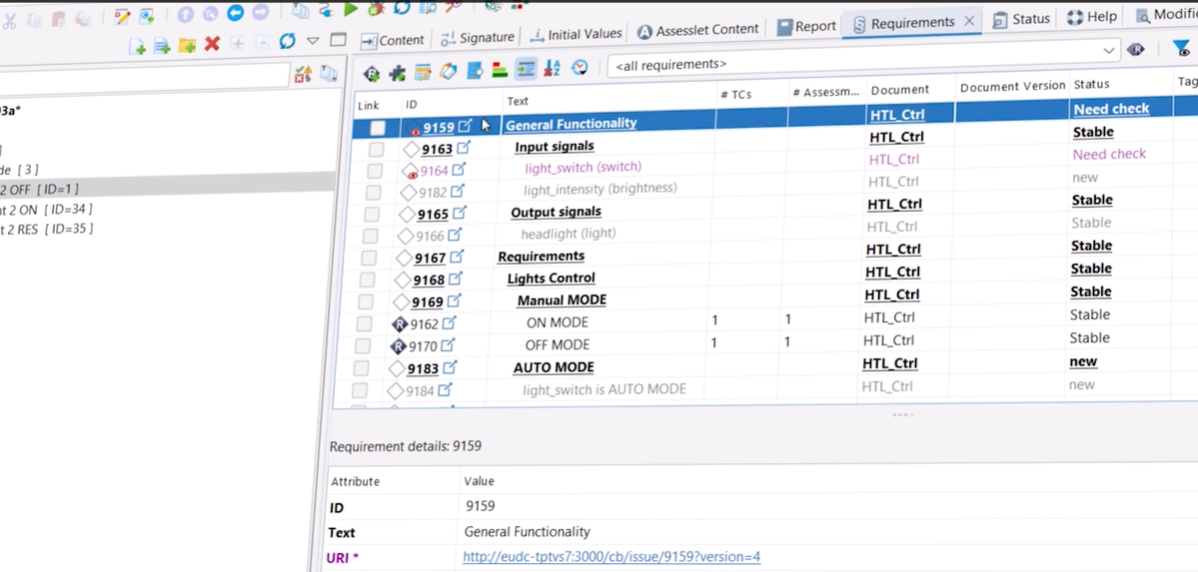Click HTL_Ctrl document link in Lights Control row

pos(892,272)
